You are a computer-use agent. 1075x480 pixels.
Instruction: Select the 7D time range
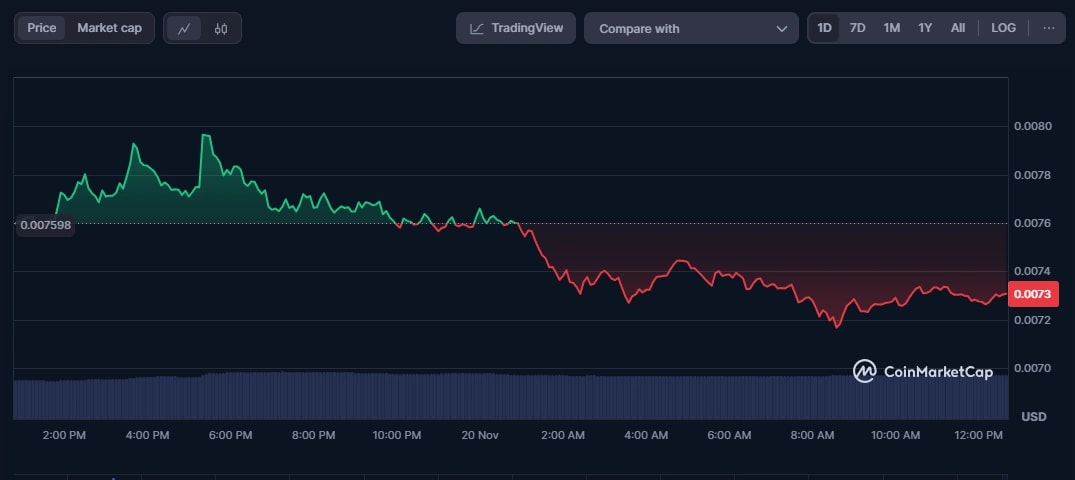click(x=857, y=28)
